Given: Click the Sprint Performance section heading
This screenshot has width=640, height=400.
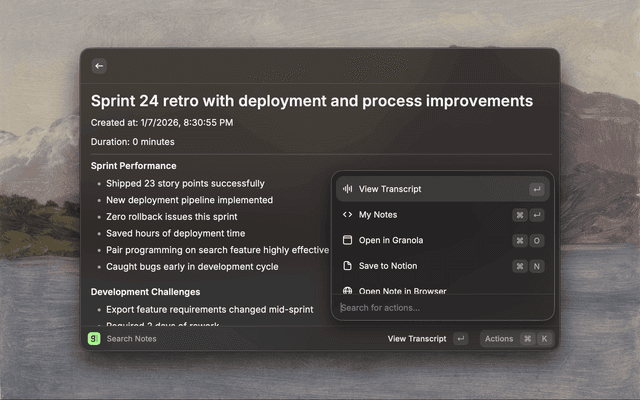Looking at the screenshot, I should [133, 166].
